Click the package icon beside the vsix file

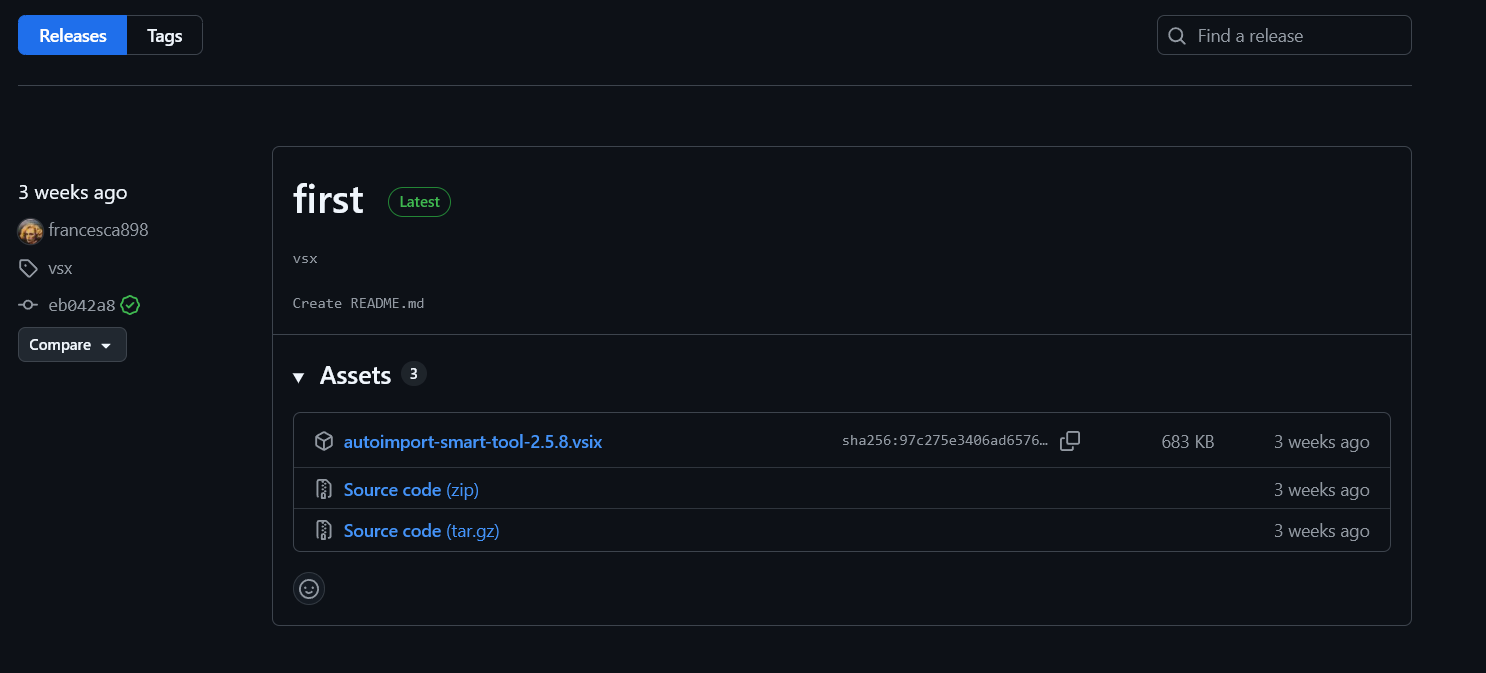coord(323,441)
